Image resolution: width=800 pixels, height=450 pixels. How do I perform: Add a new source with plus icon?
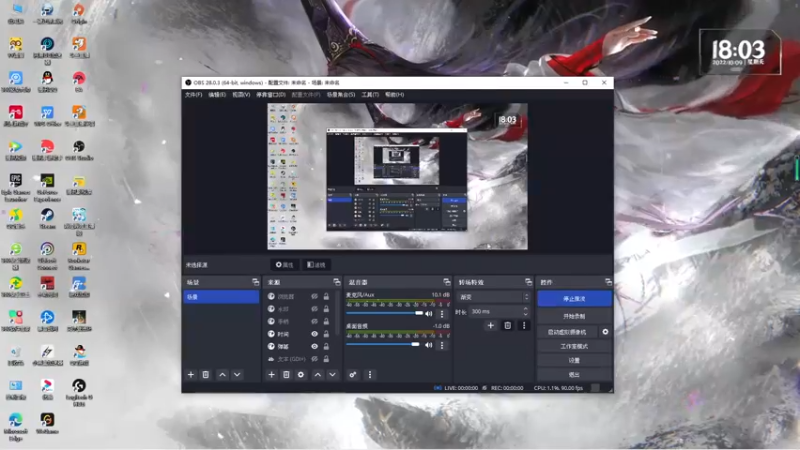[x=271, y=374]
